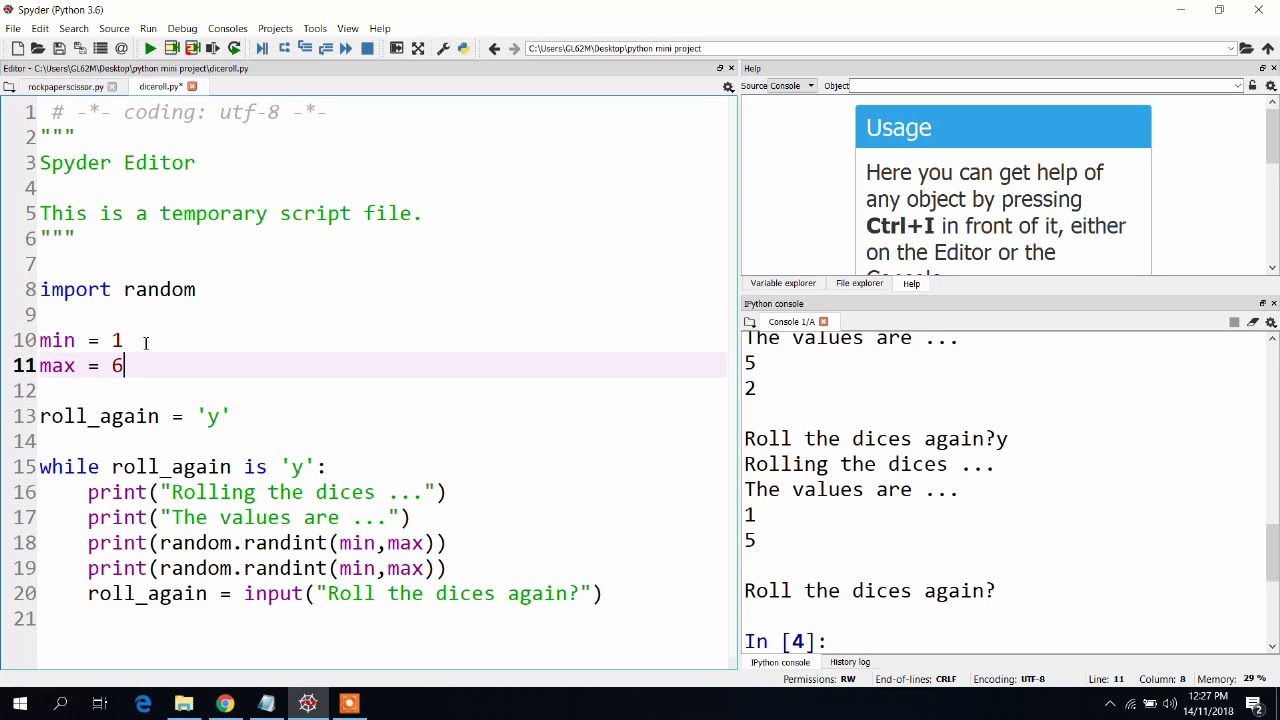Open the Run menu

click(x=148, y=29)
